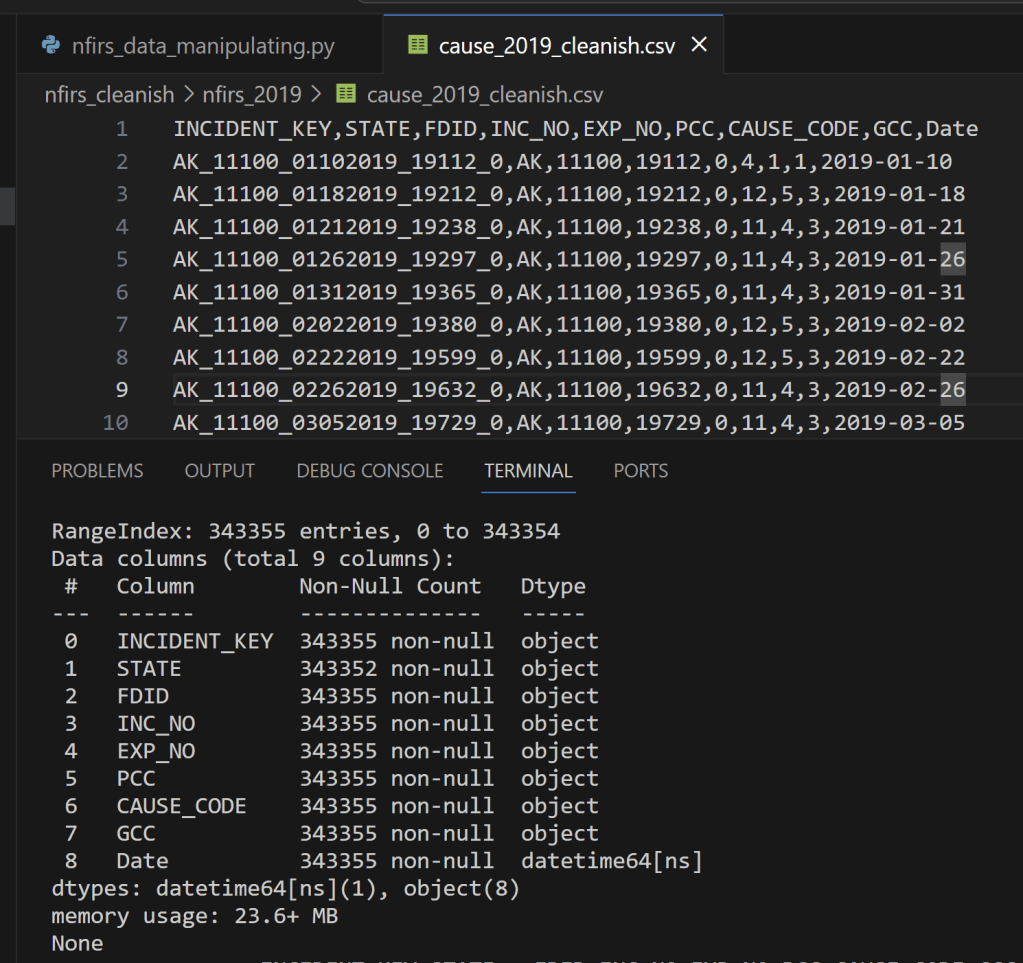Select the cause_2019_cleanish.csv editor tab
This screenshot has width=1023, height=963.
[556, 46]
